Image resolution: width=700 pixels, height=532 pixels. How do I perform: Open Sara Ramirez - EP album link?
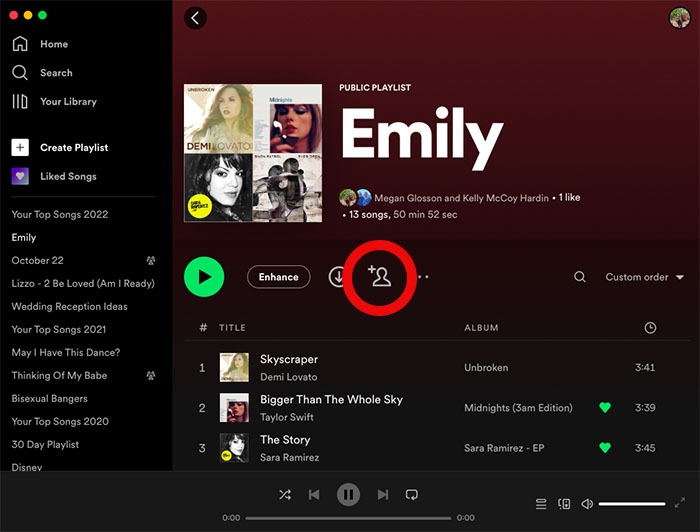point(504,448)
